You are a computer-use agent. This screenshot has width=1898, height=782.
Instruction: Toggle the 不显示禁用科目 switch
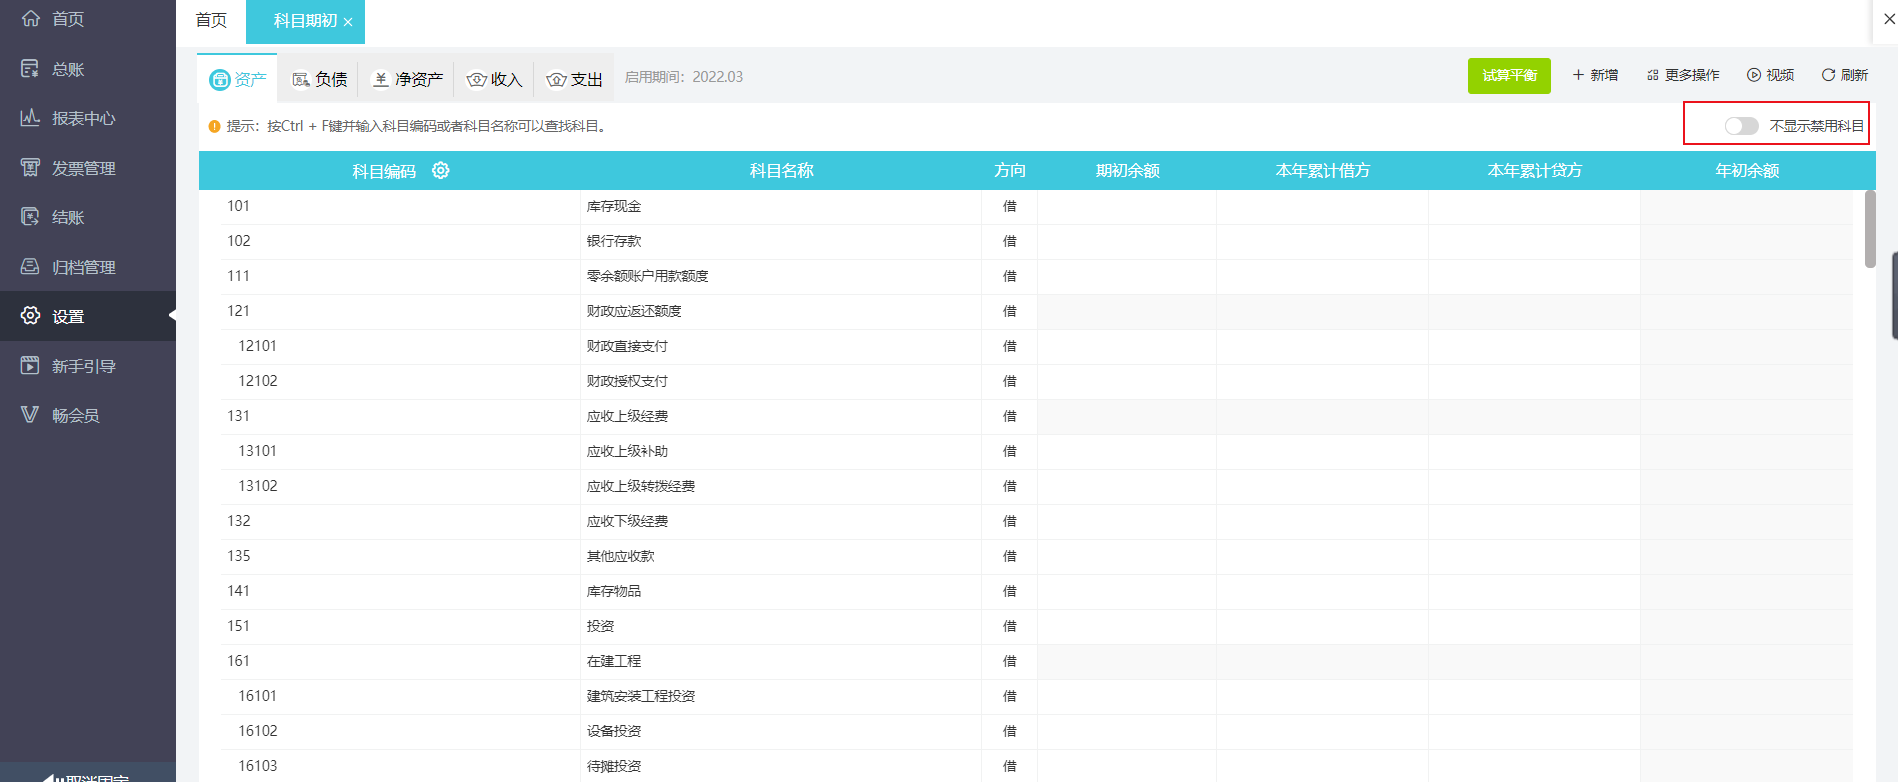pyautogui.click(x=1741, y=126)
